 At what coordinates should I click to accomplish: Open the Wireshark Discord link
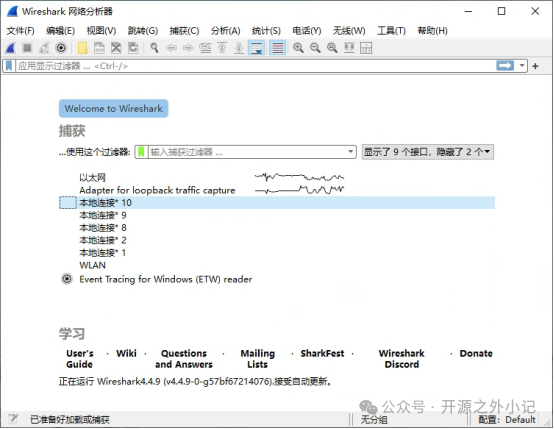point(402,359)
